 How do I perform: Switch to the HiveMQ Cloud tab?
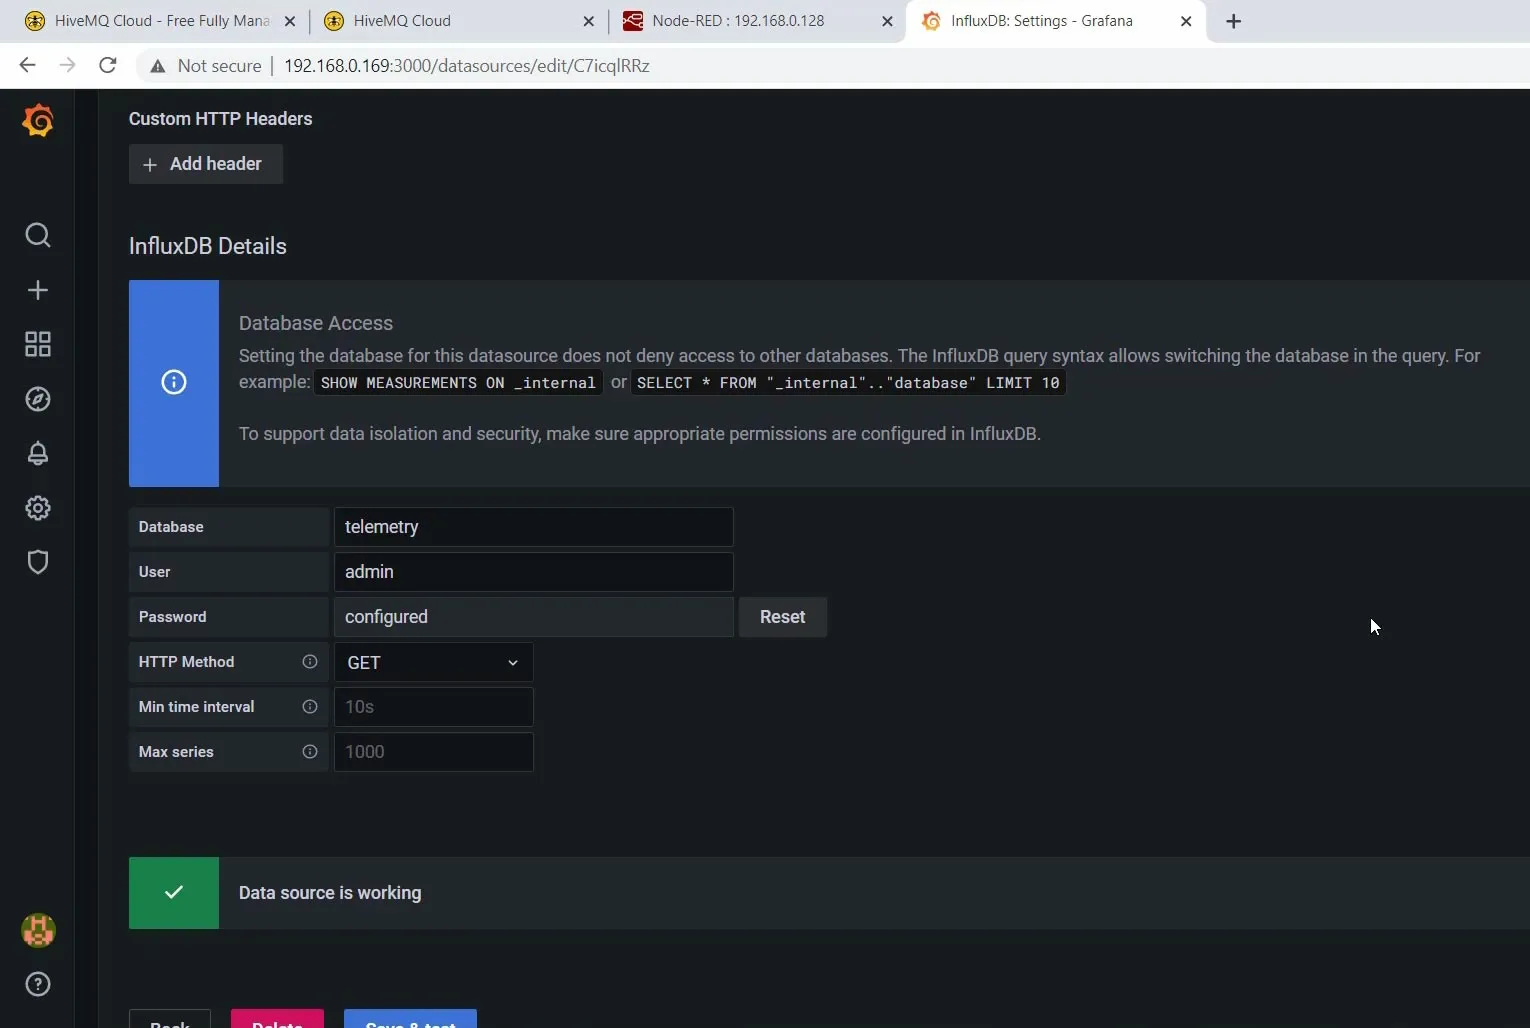click(x=458, y=21)
